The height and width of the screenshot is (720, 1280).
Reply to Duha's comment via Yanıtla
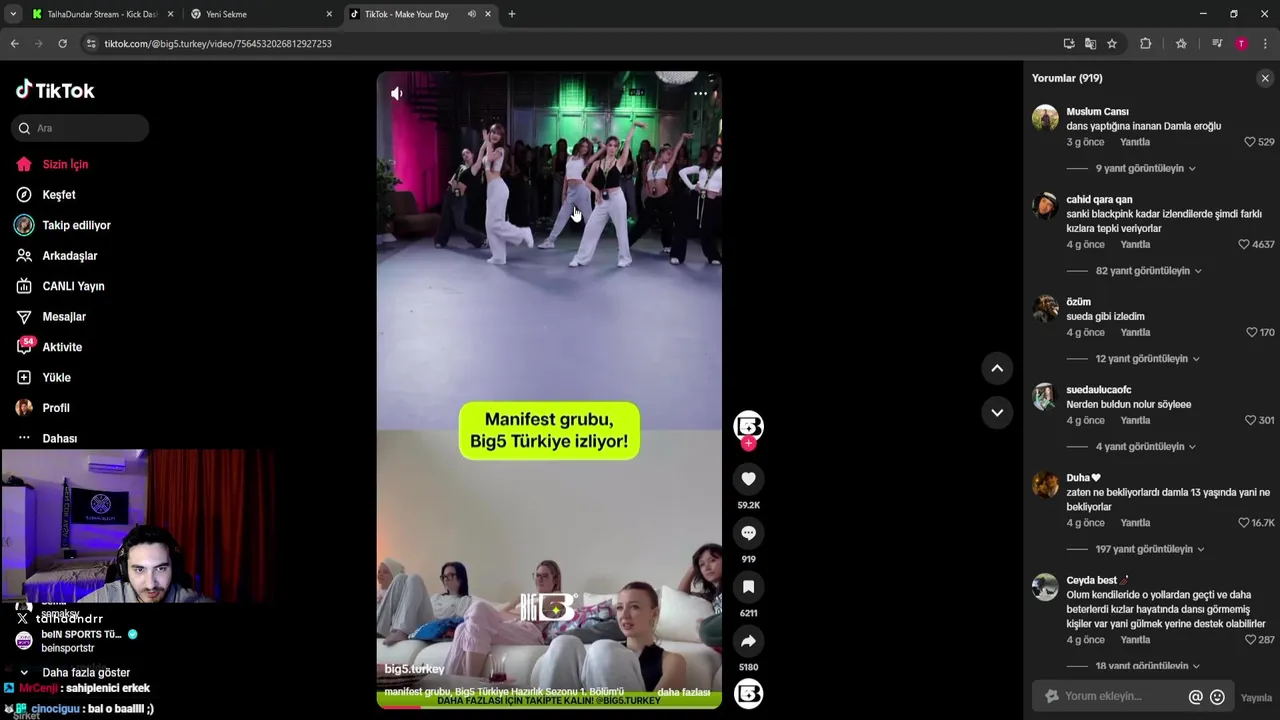pos(1135,523)
